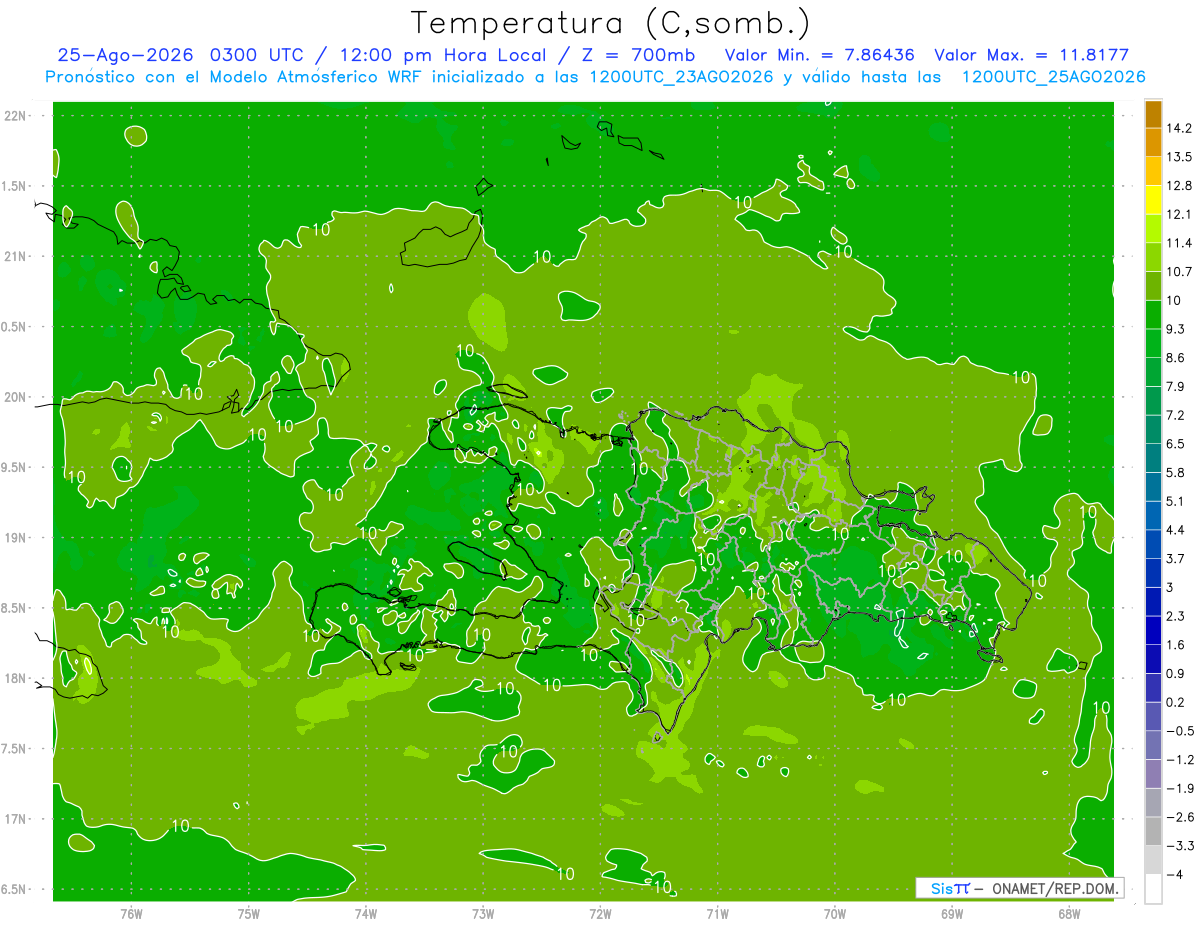Click the 12.8 label on the color scale
Screen dimensions: 1200x927
(x=1180, y=186)
